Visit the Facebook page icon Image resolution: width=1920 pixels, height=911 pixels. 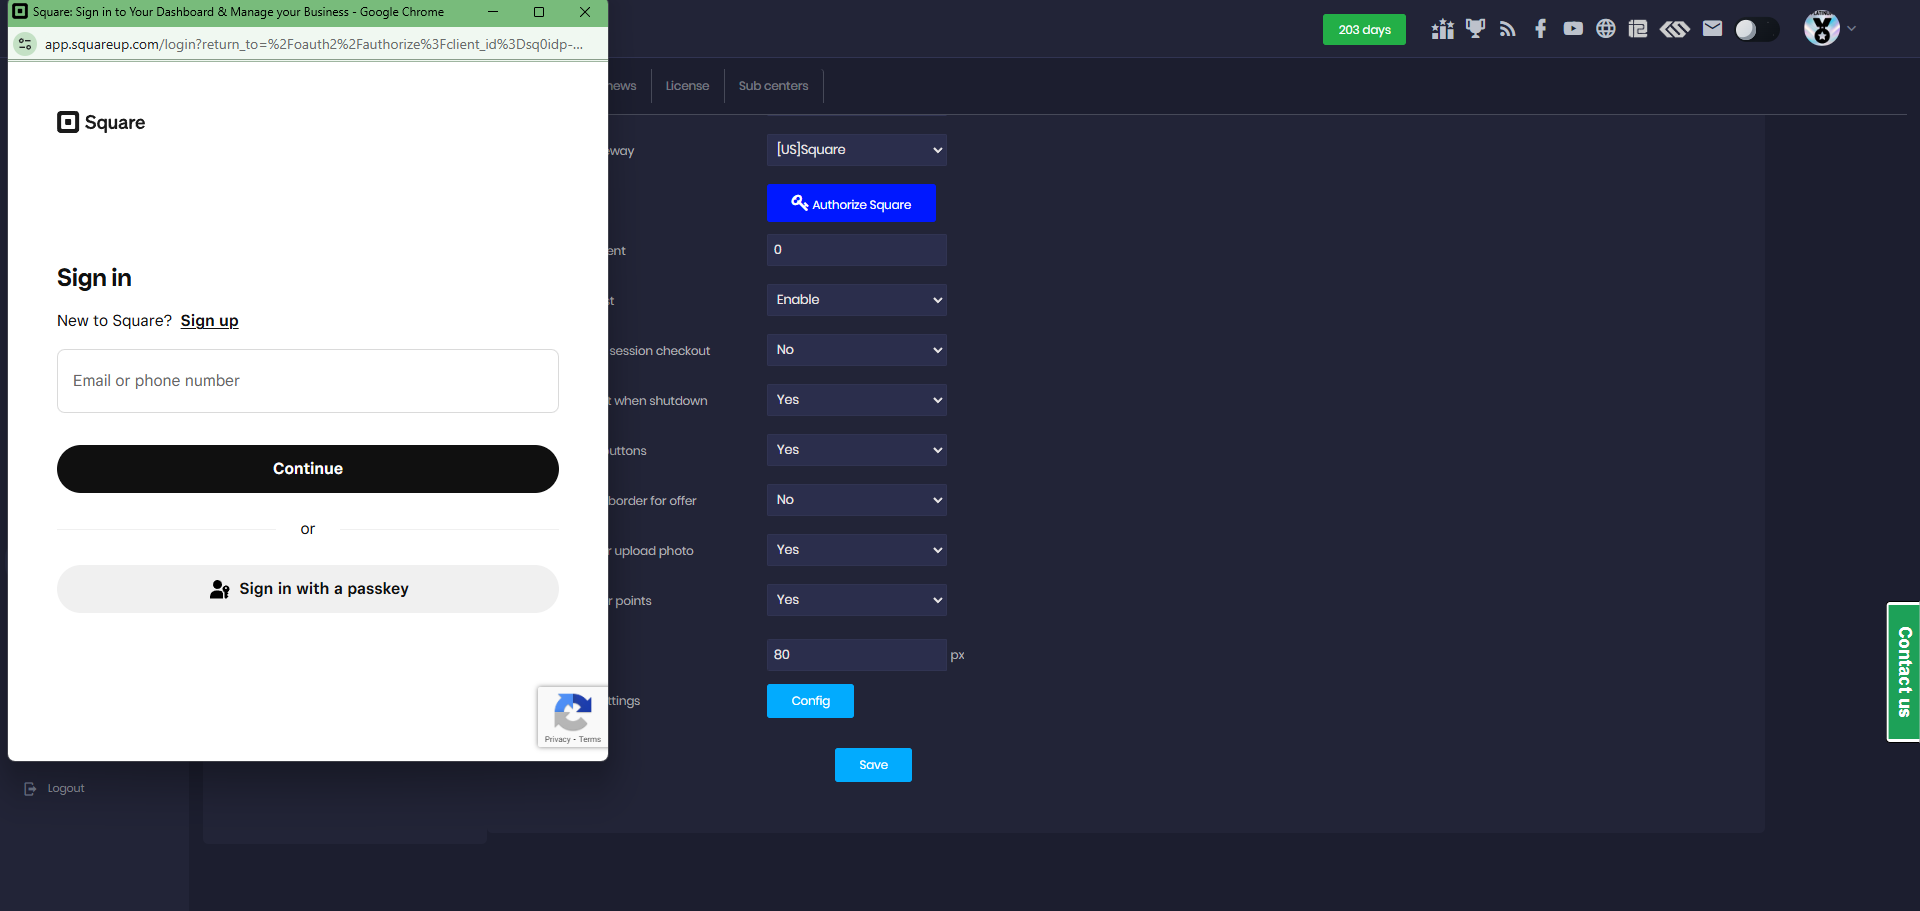(1541, 29)
